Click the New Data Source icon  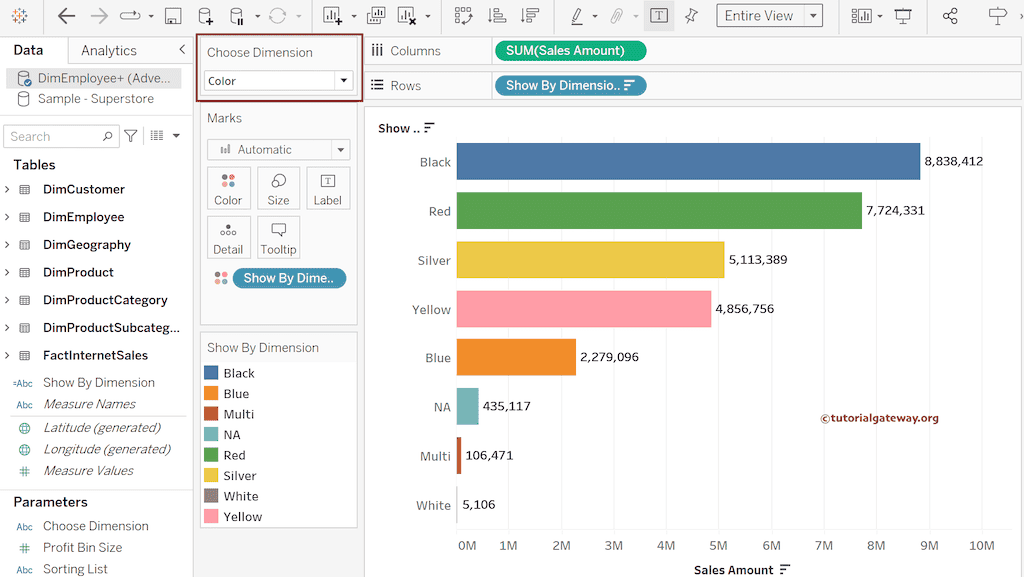205,16
